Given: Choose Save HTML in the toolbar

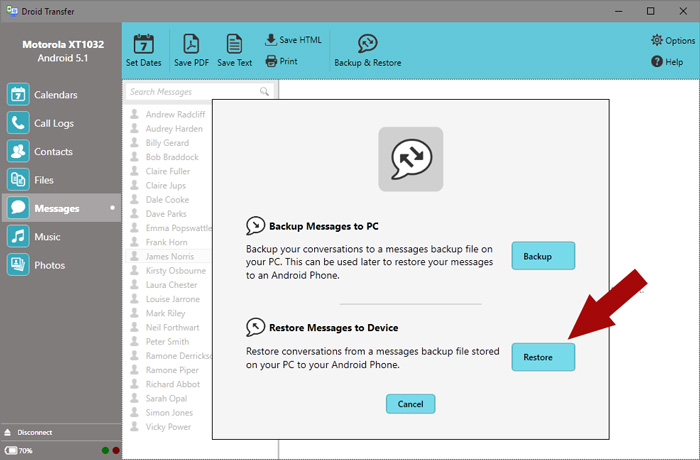Looking at the screenshot, I should pyautogui.click(x=293, y=40).
